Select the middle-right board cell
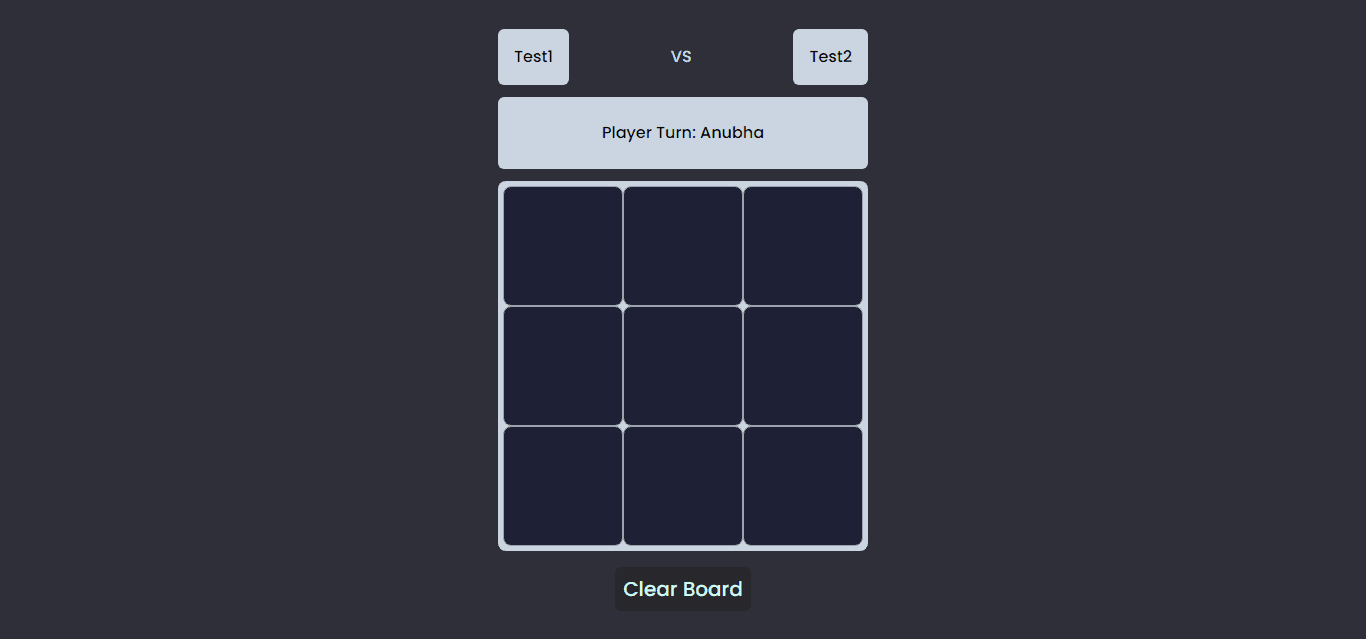 (803, 366)
